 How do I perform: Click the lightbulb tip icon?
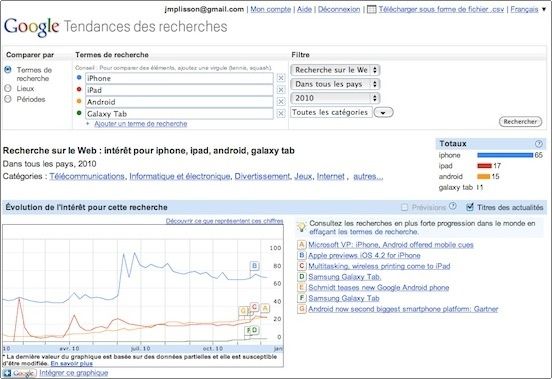point(301,227)
